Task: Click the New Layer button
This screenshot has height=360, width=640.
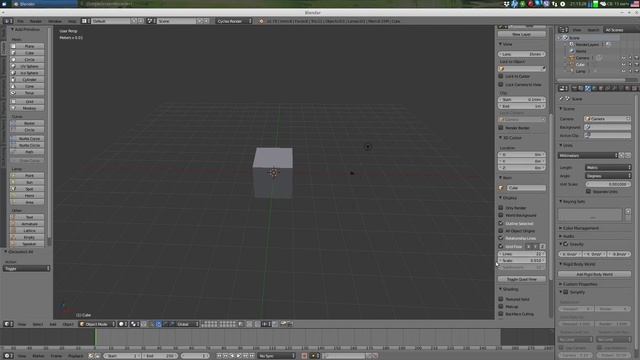Action: pos(522,34)
